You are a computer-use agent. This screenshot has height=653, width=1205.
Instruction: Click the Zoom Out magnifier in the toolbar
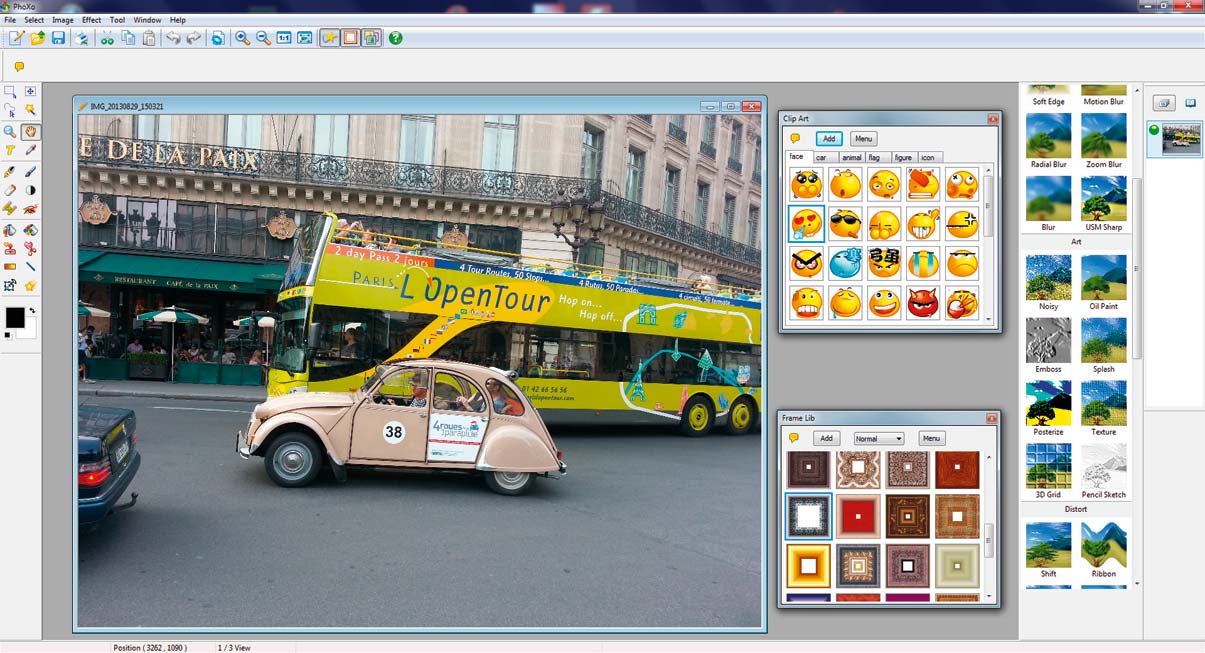pos(263,38)
